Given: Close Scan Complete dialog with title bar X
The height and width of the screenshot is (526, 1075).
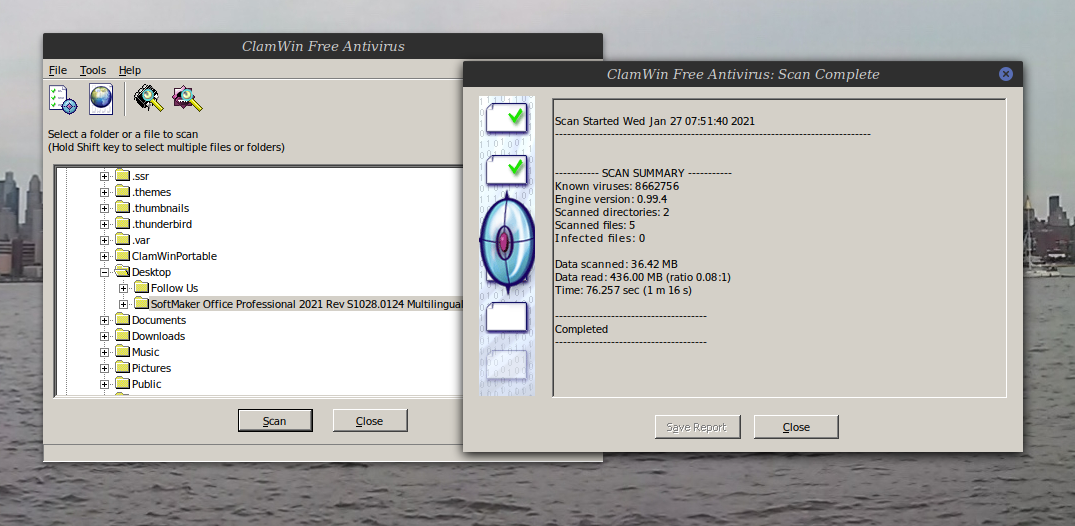Looking at the screenshot, I should pyautogui.click(x=1006, y=74).
